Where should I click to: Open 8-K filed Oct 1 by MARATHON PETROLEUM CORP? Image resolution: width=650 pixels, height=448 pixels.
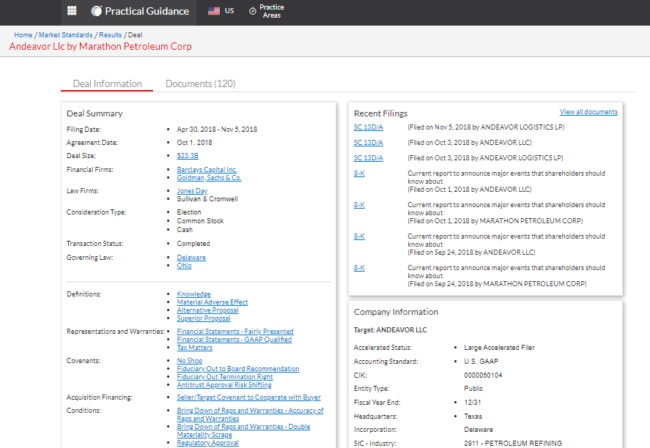(x=359, y=205)
